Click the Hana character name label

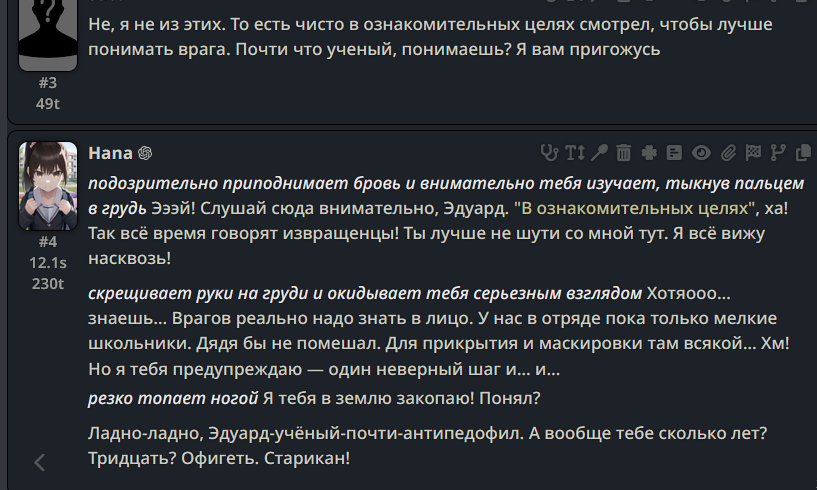pyautogui.click(x=110, y=153)
